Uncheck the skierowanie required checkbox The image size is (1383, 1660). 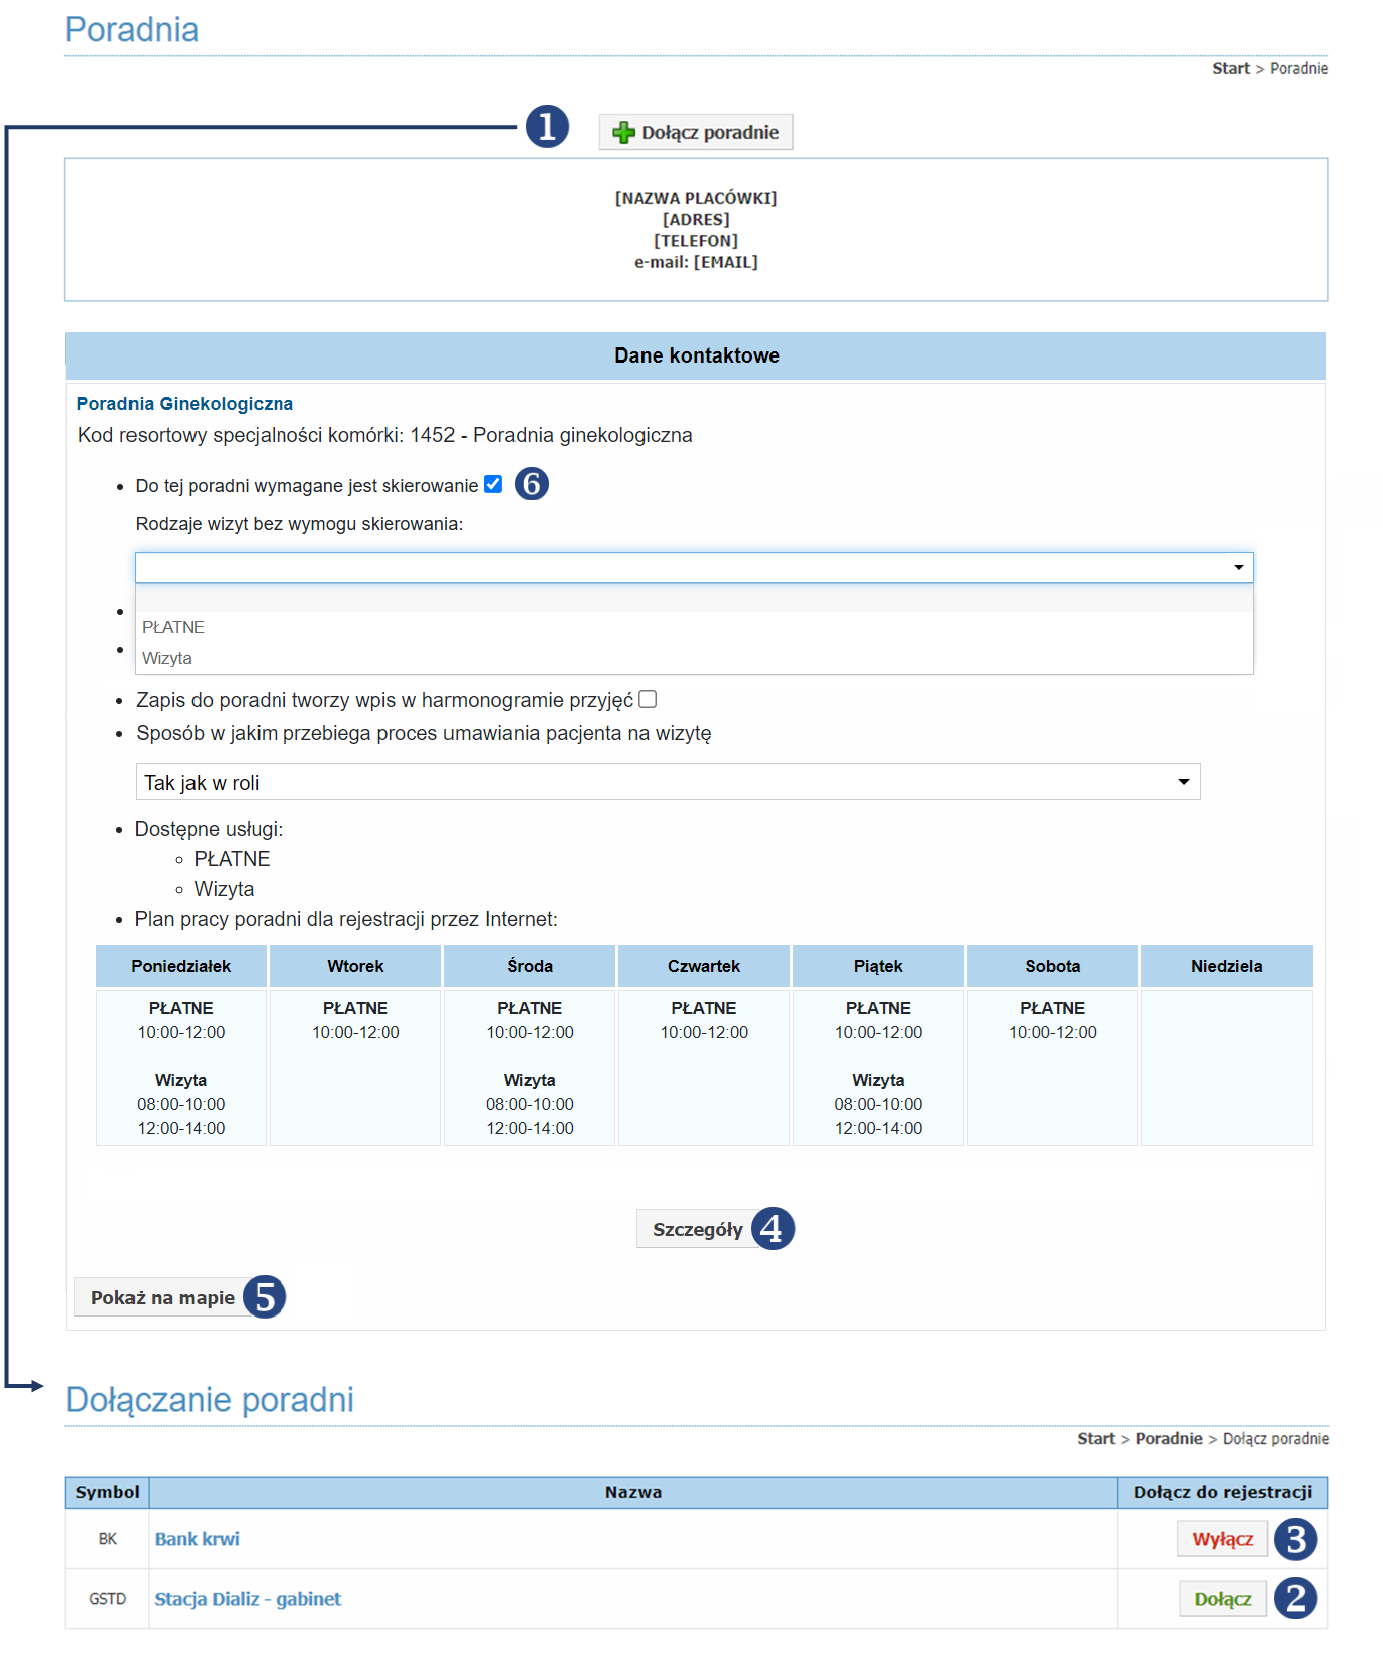coord(493,484)
